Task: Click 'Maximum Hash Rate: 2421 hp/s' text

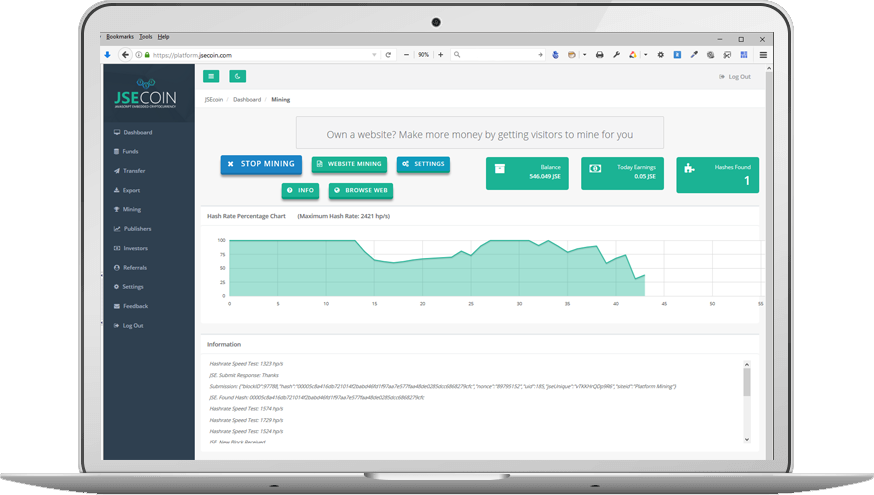Action: pyautogui.click(x=343, y=216)
